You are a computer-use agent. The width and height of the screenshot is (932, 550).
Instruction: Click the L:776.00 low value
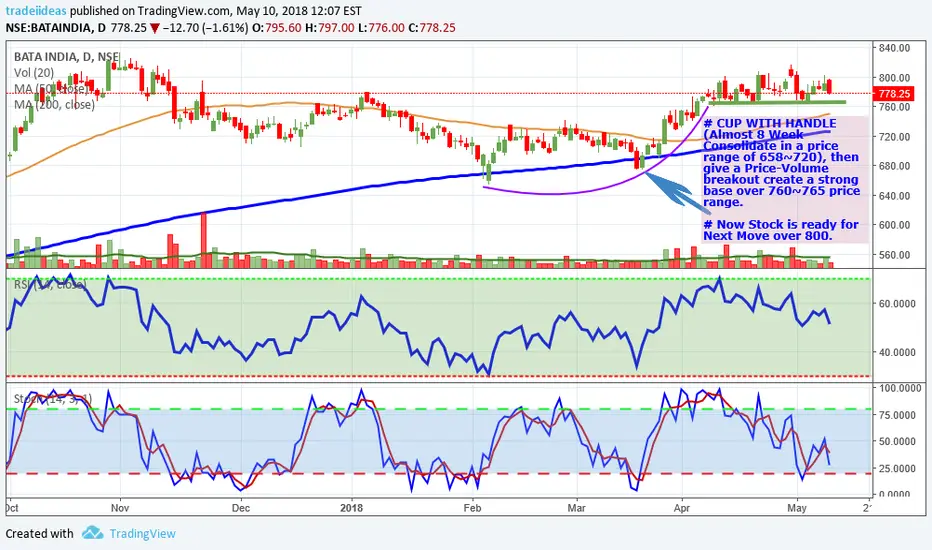[x=381, y=27]
